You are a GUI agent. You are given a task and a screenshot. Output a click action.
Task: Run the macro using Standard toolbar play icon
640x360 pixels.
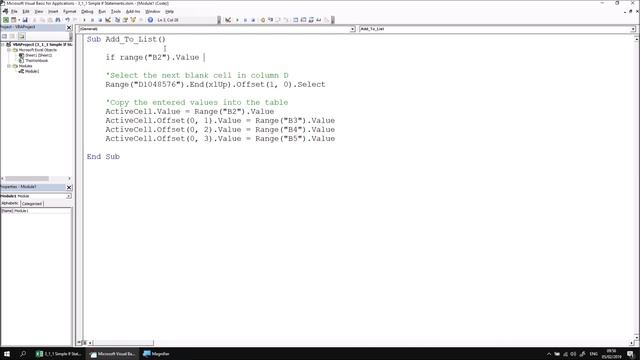coord(84,20)
